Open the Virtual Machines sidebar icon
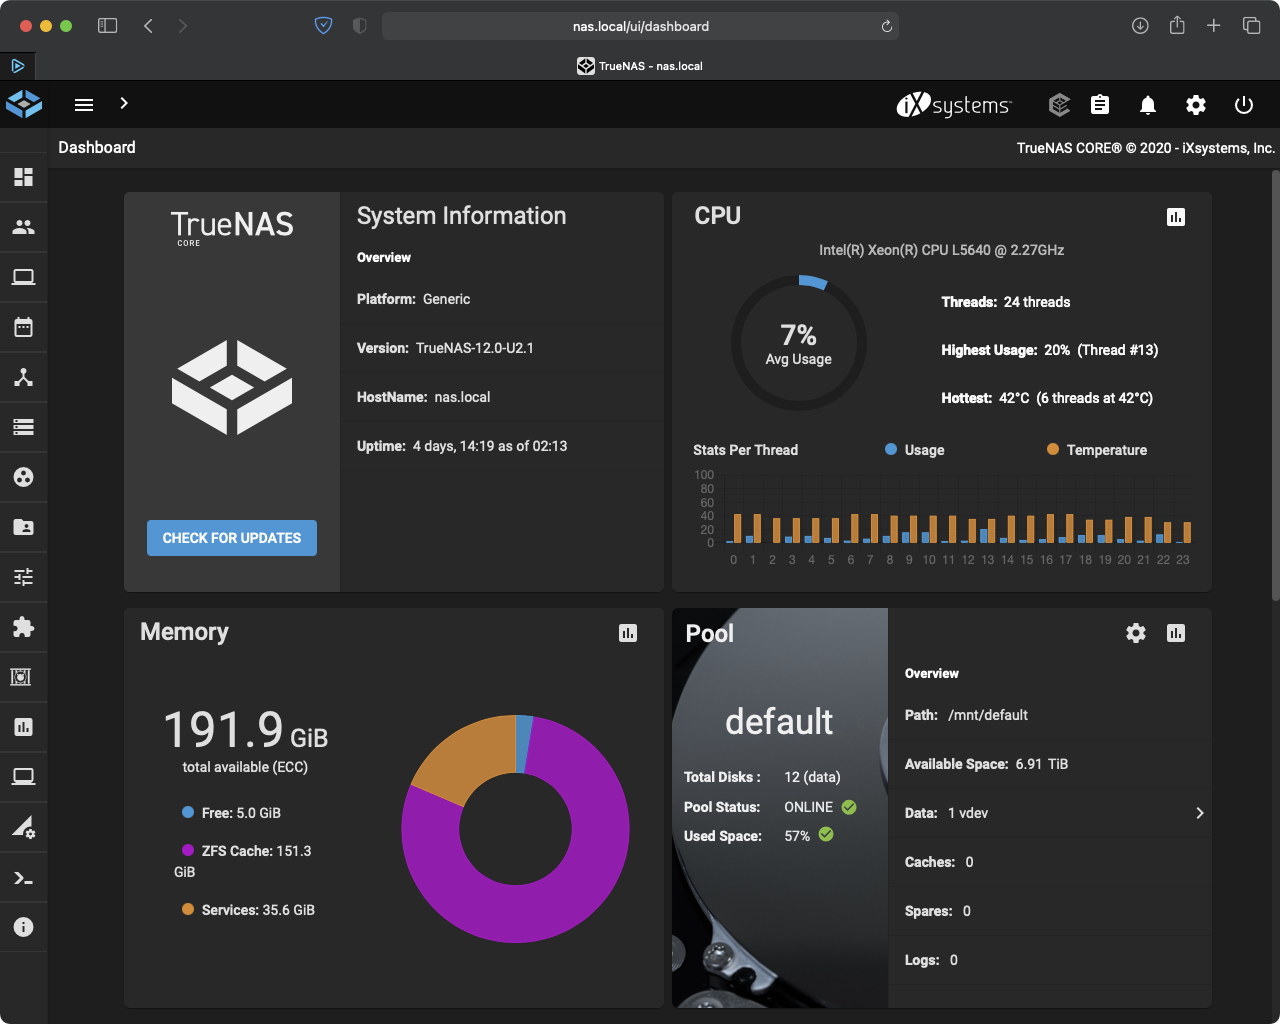The height and width of the screenshot is (1024, 1280). click(x=23, y=777)
